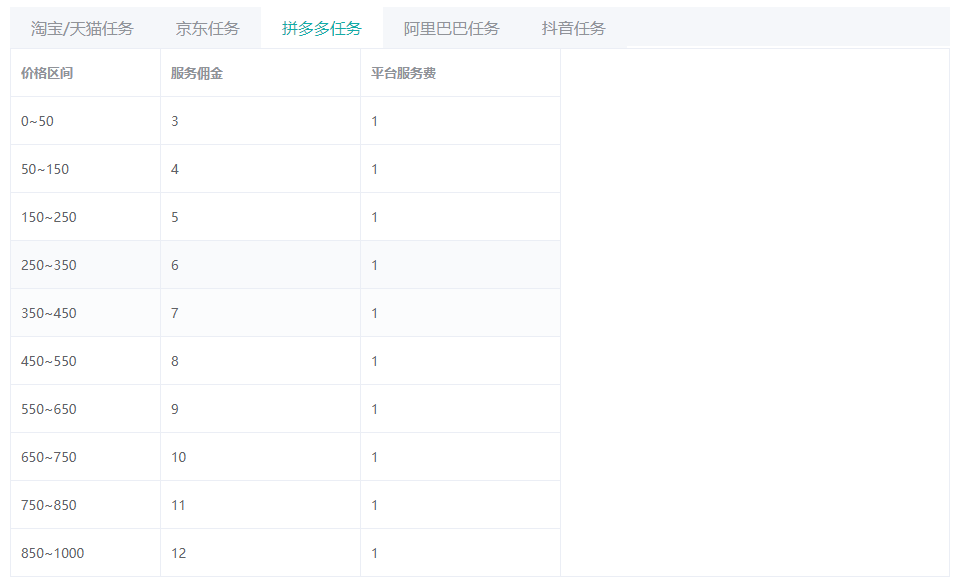Click service commission 5 in the 150~250 row
The width and height of the screenshot is (957, 583).
[x=261, y=217]
